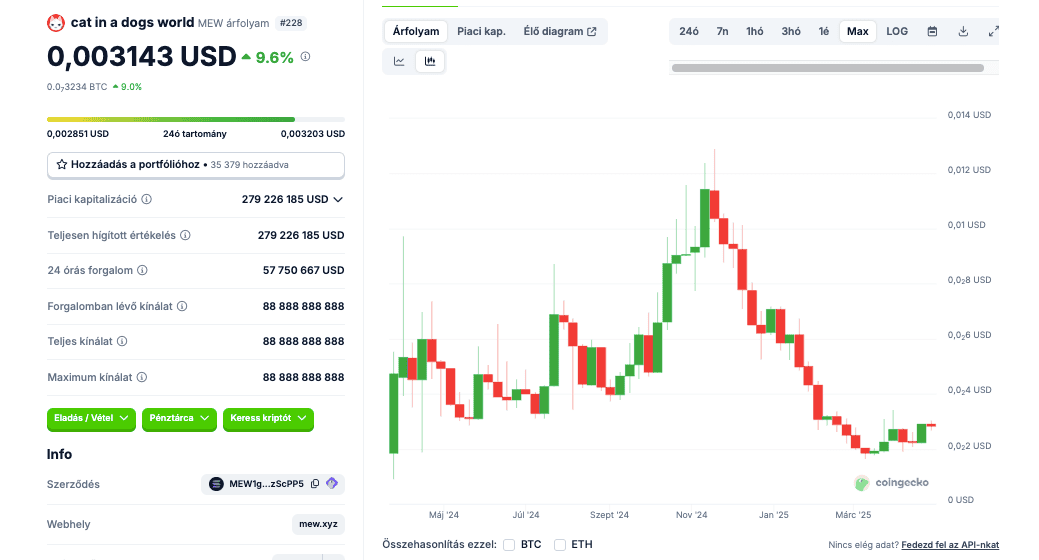The width and height of the screenshot is (1039, 560).
Task: Set chart range to 24ó
Action: click(x=689, y=31)
